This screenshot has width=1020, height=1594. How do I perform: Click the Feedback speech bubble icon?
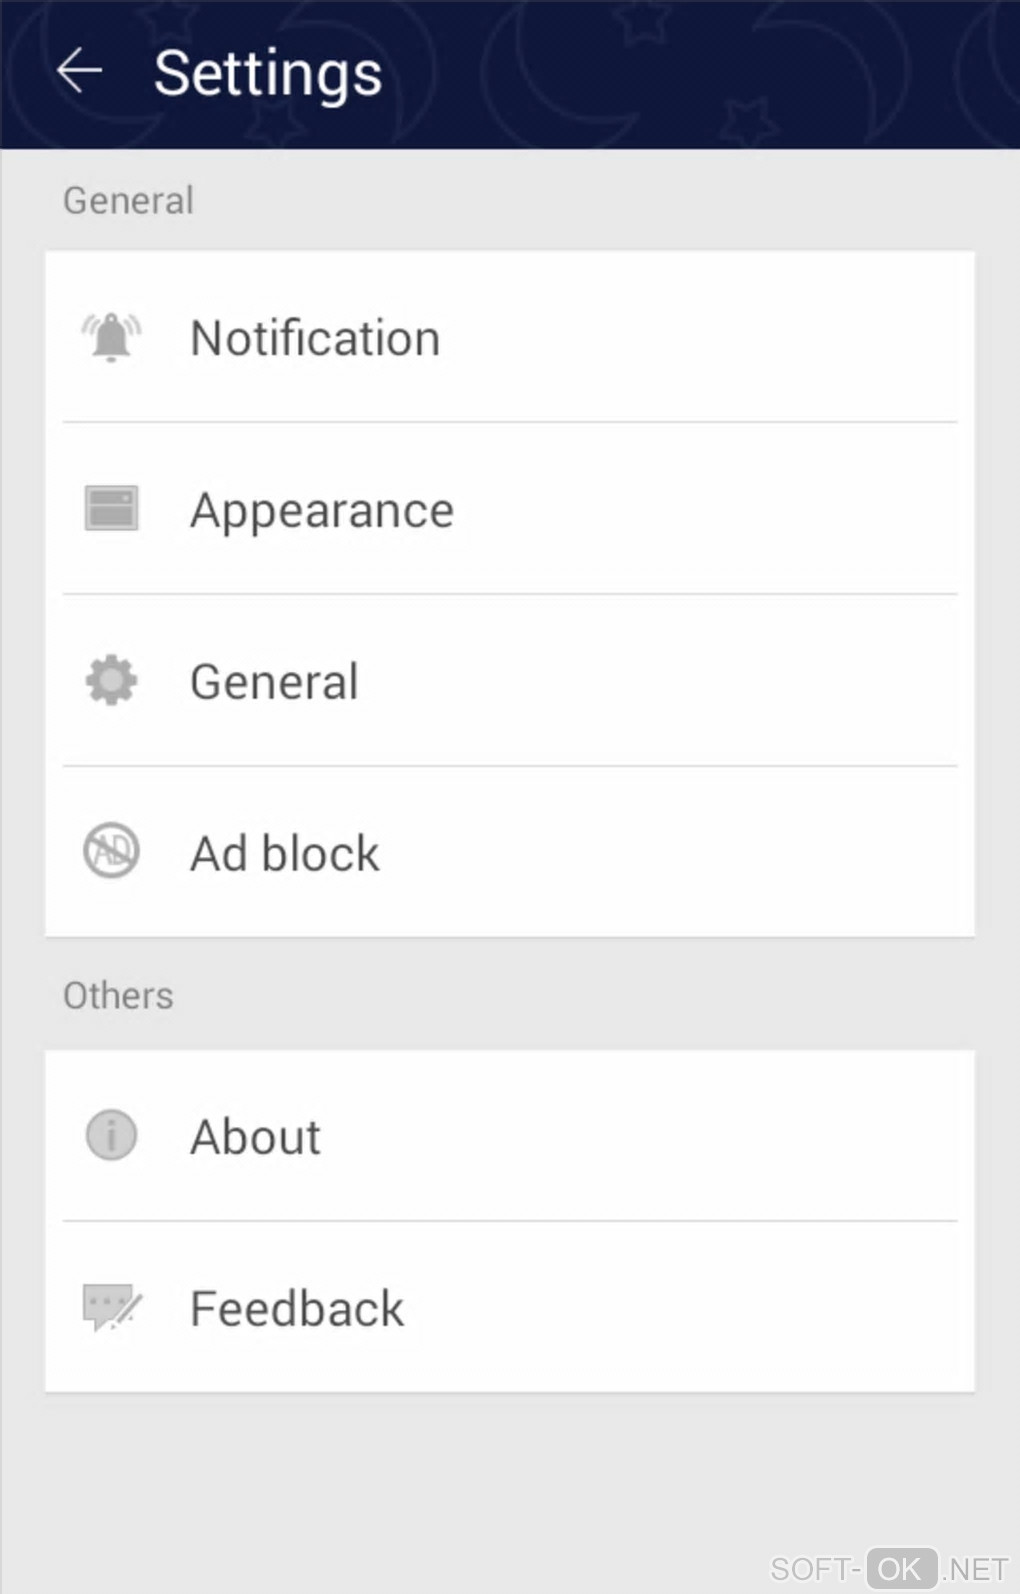point(111,1307)
